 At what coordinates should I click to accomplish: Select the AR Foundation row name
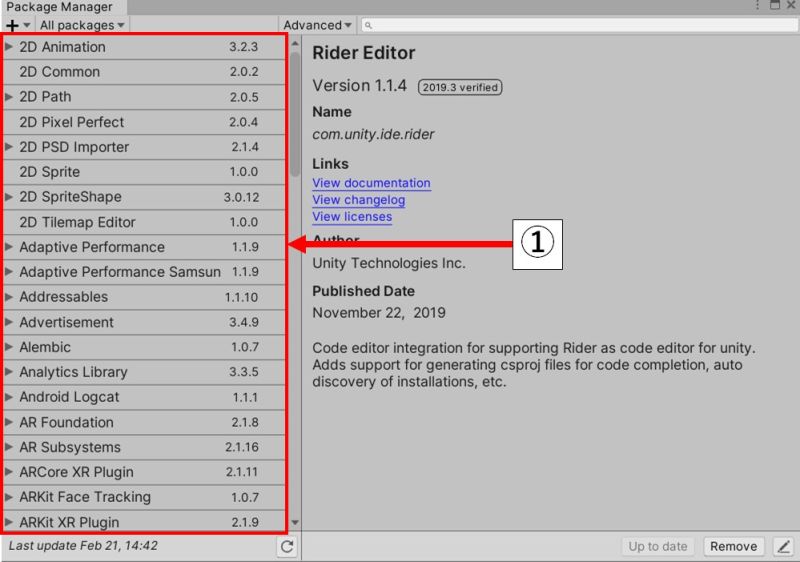tap(66, 422)
